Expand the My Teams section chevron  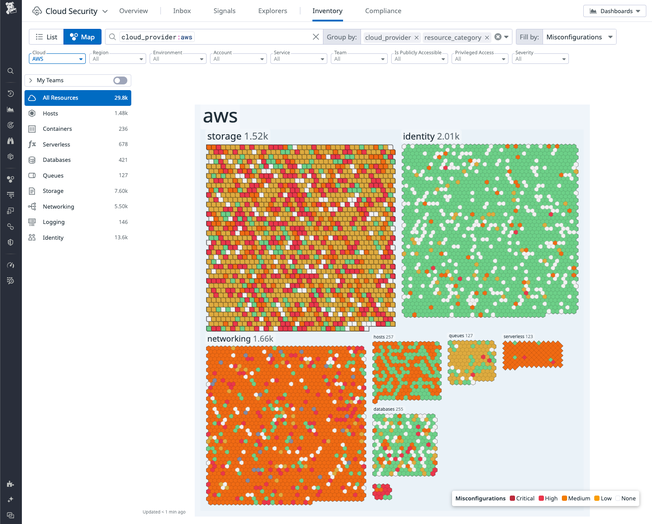[x=31, y=80]
